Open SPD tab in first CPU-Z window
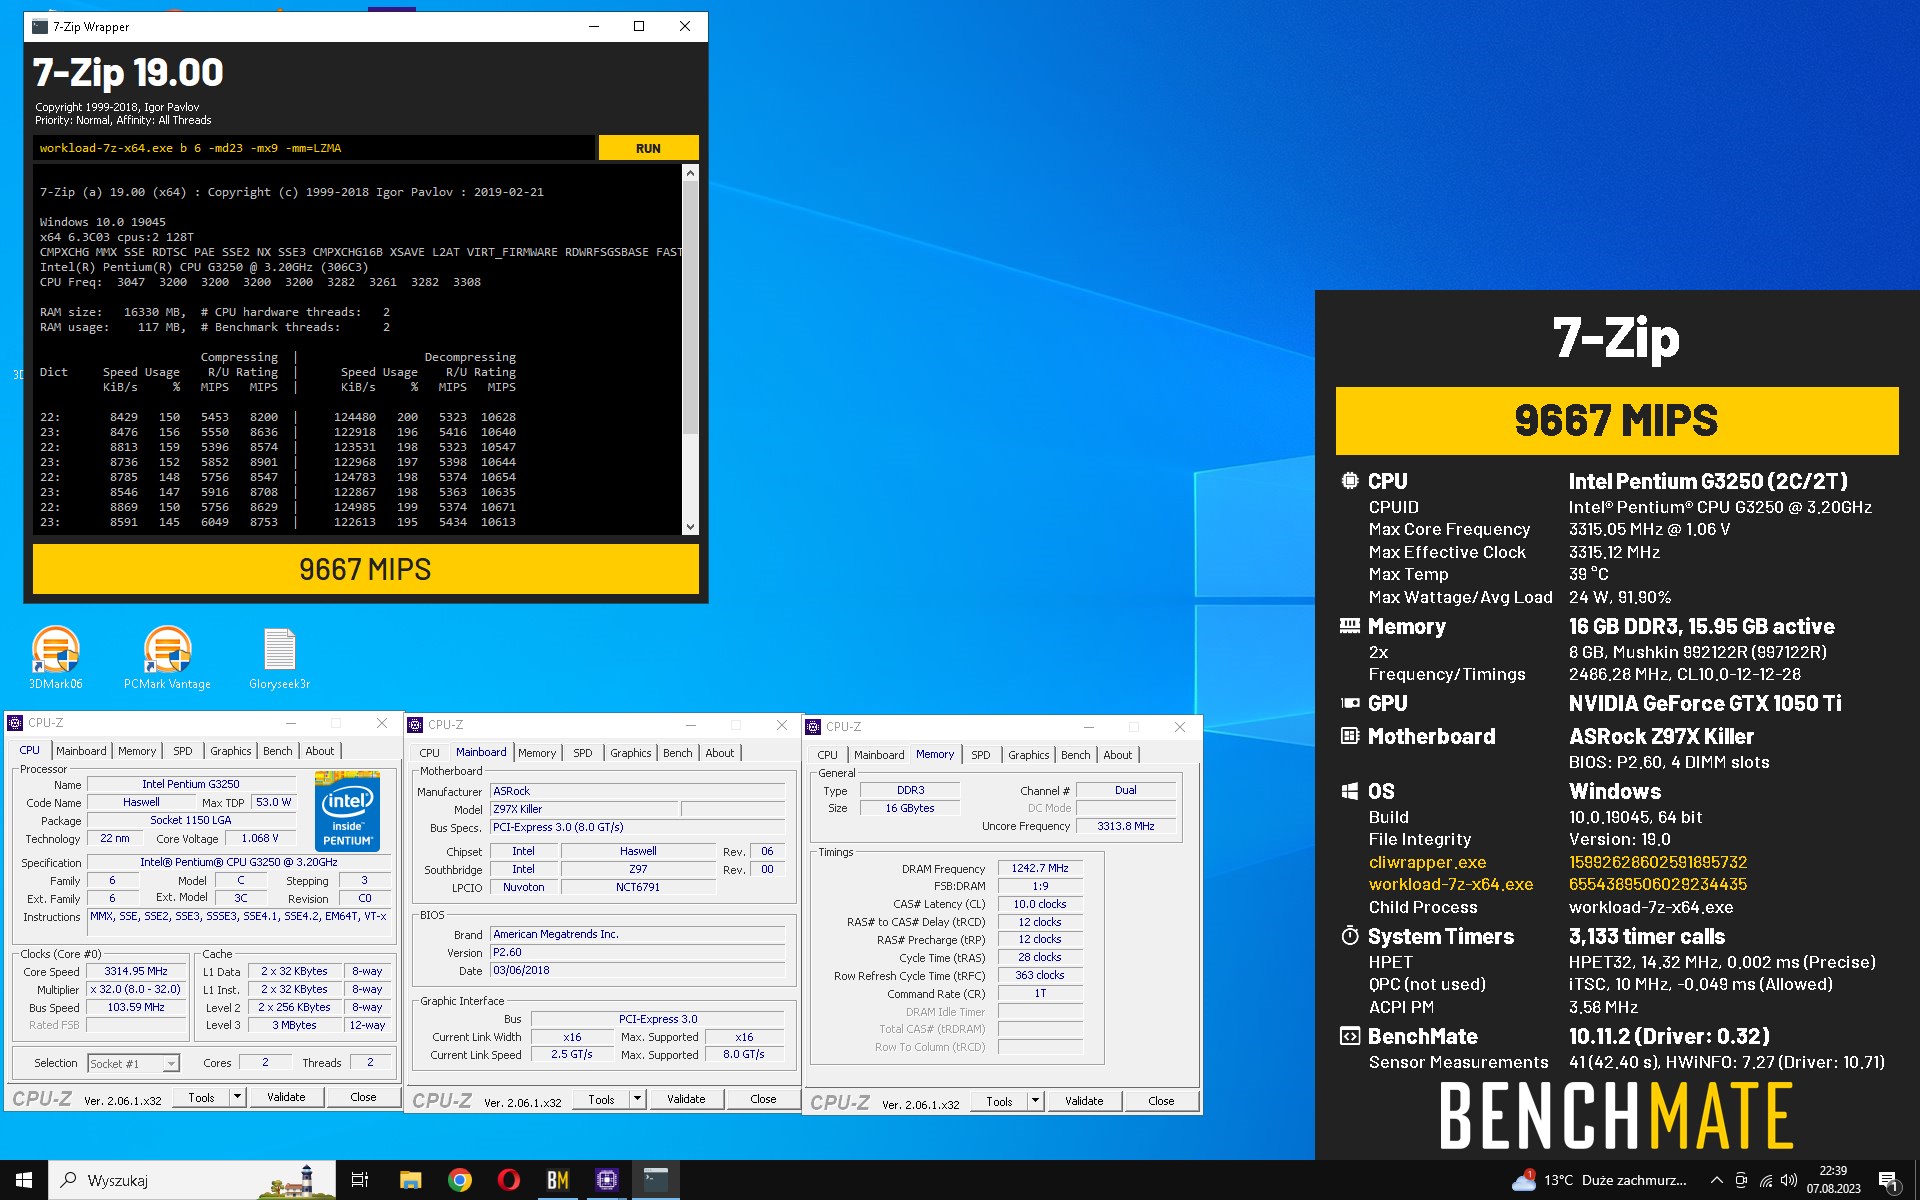 pyautogui.click(x=183, y=751)
